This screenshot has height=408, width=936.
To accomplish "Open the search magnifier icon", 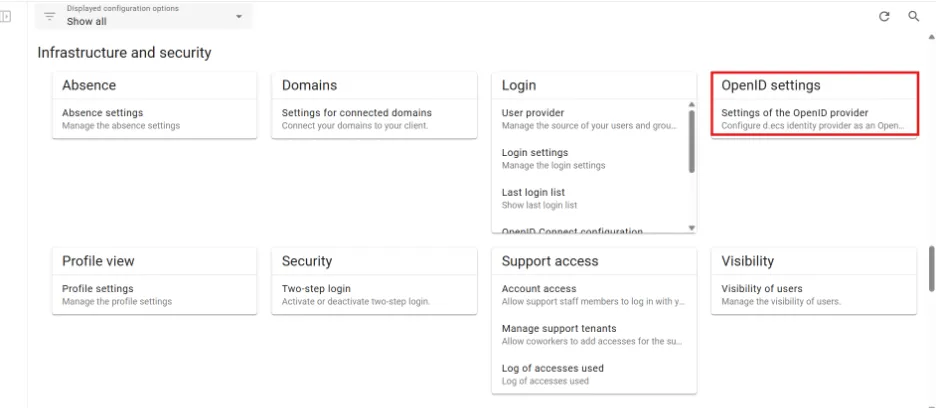I will tap(913, 17).
